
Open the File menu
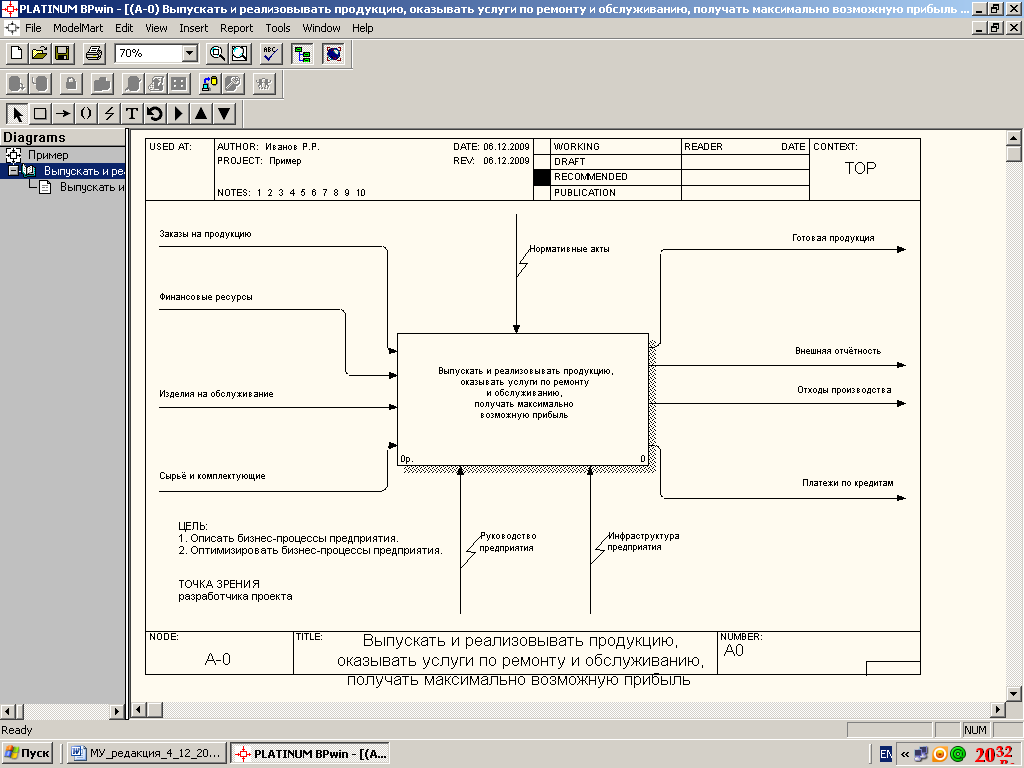pos(33,28)
